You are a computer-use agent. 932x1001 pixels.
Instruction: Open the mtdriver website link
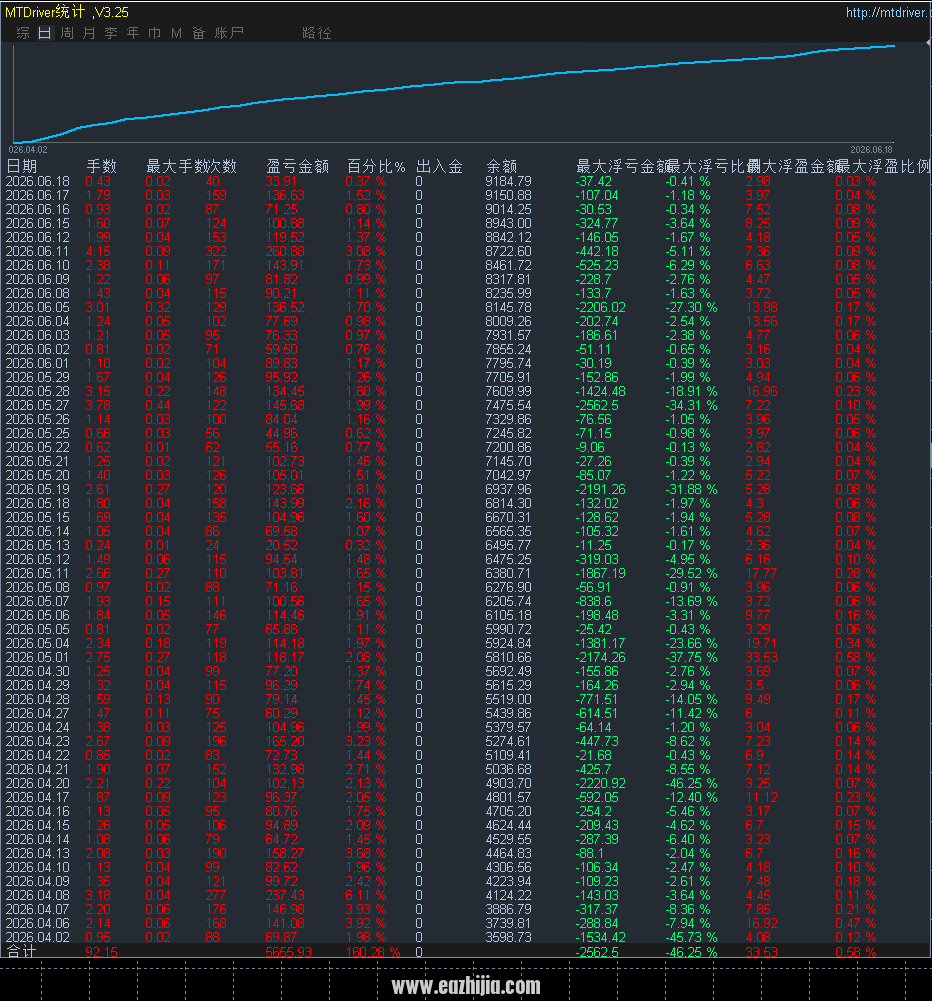[x=887, y=12]
